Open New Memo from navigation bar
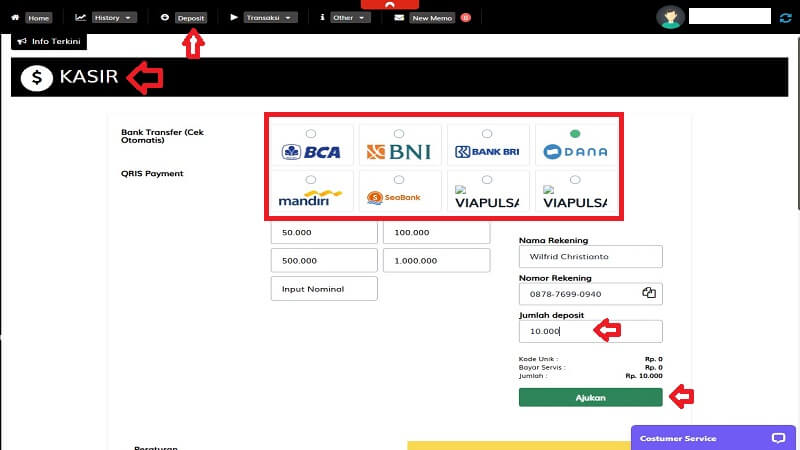 (433, 18)
